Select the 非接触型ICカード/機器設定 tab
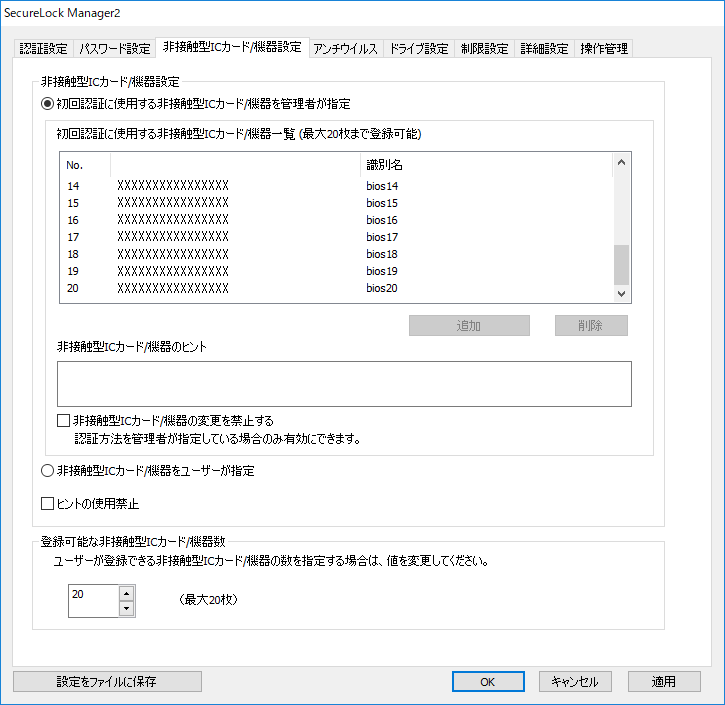Screen dimensions: 725x705 [232, 47]
